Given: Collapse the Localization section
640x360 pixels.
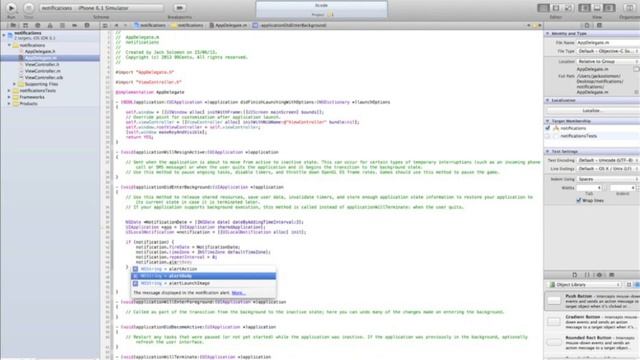Looking at the screenshot, I should coord(548,100).
